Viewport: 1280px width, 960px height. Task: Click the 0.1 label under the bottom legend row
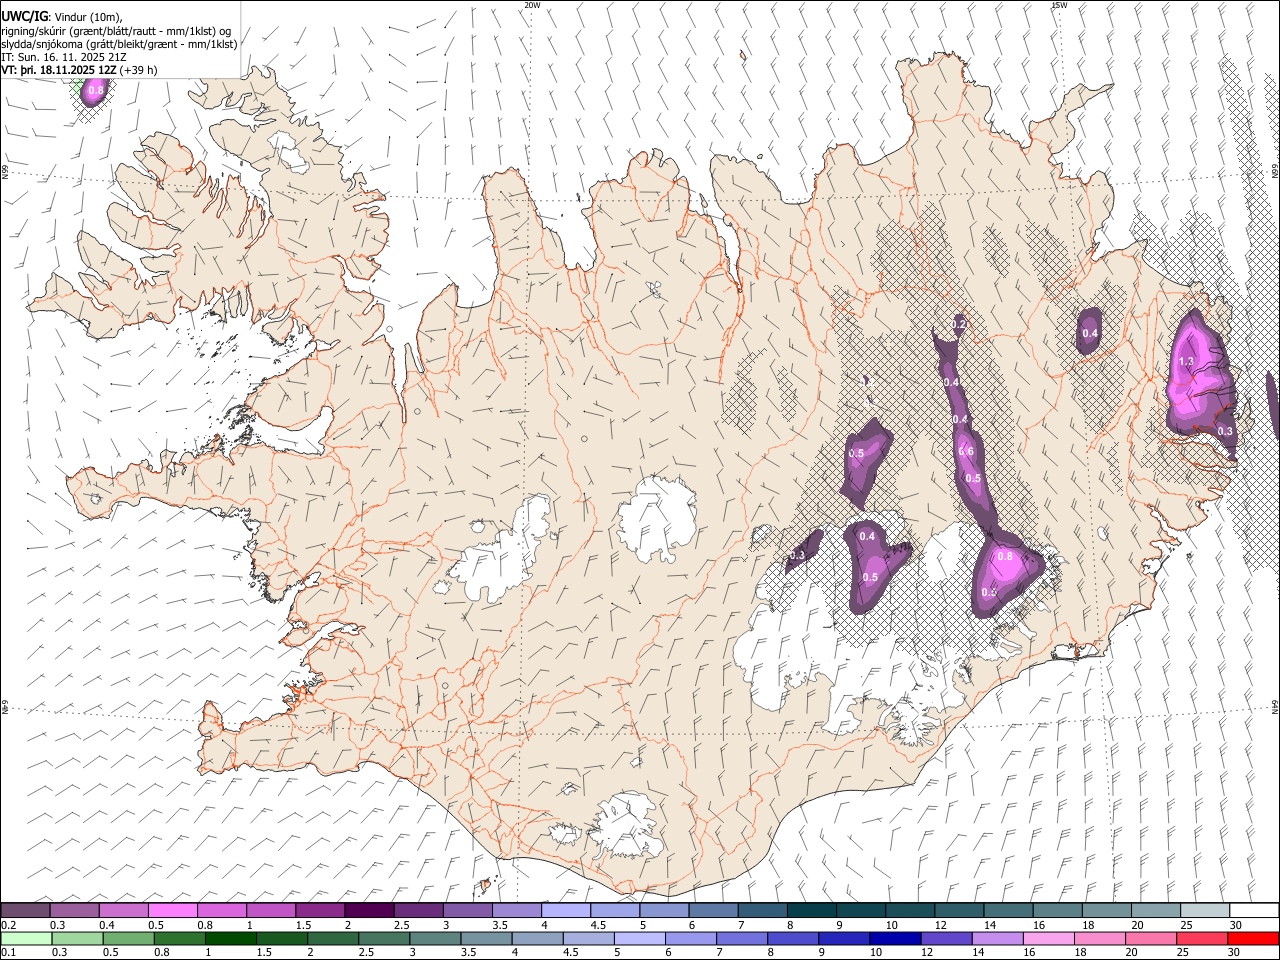click(x=7, y=952)
